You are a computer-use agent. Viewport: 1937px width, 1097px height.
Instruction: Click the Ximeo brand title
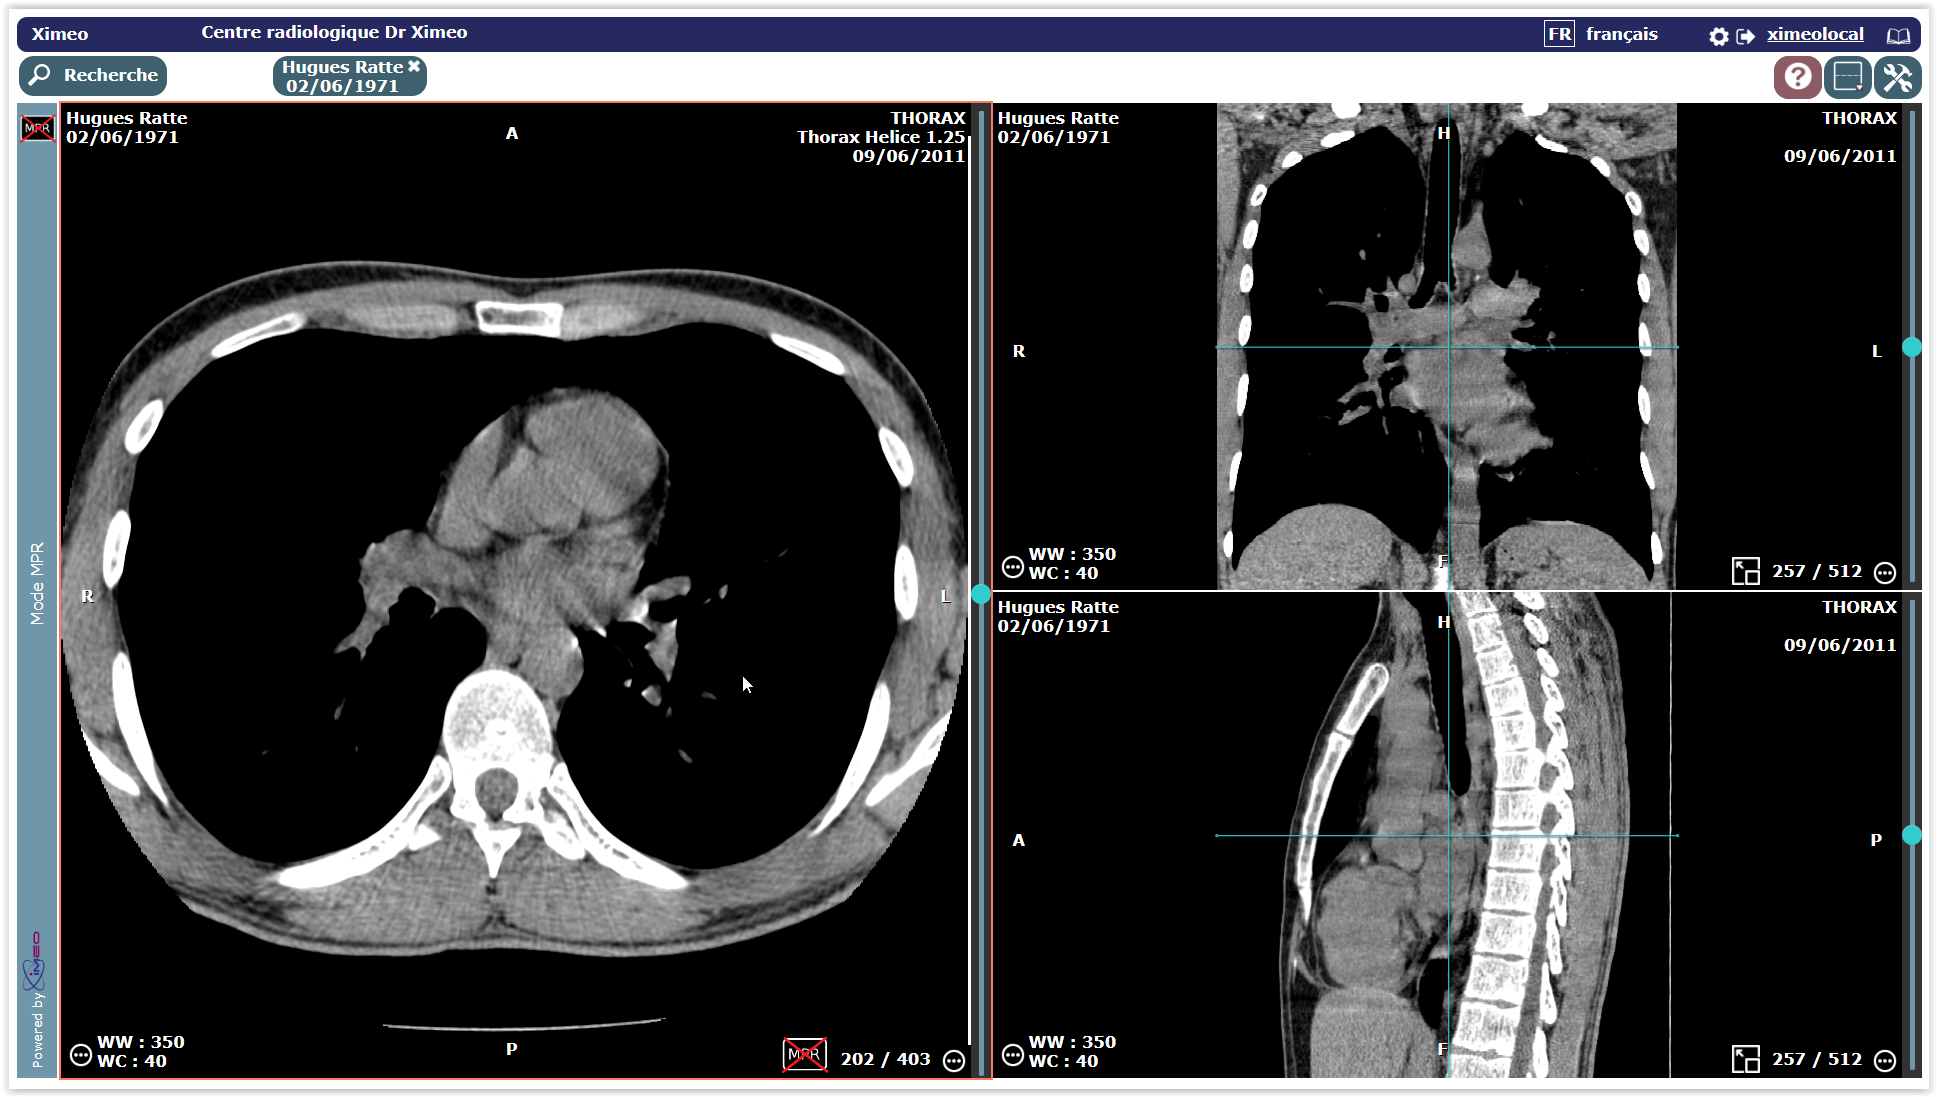pyautogui.click(x=60, y=34)
